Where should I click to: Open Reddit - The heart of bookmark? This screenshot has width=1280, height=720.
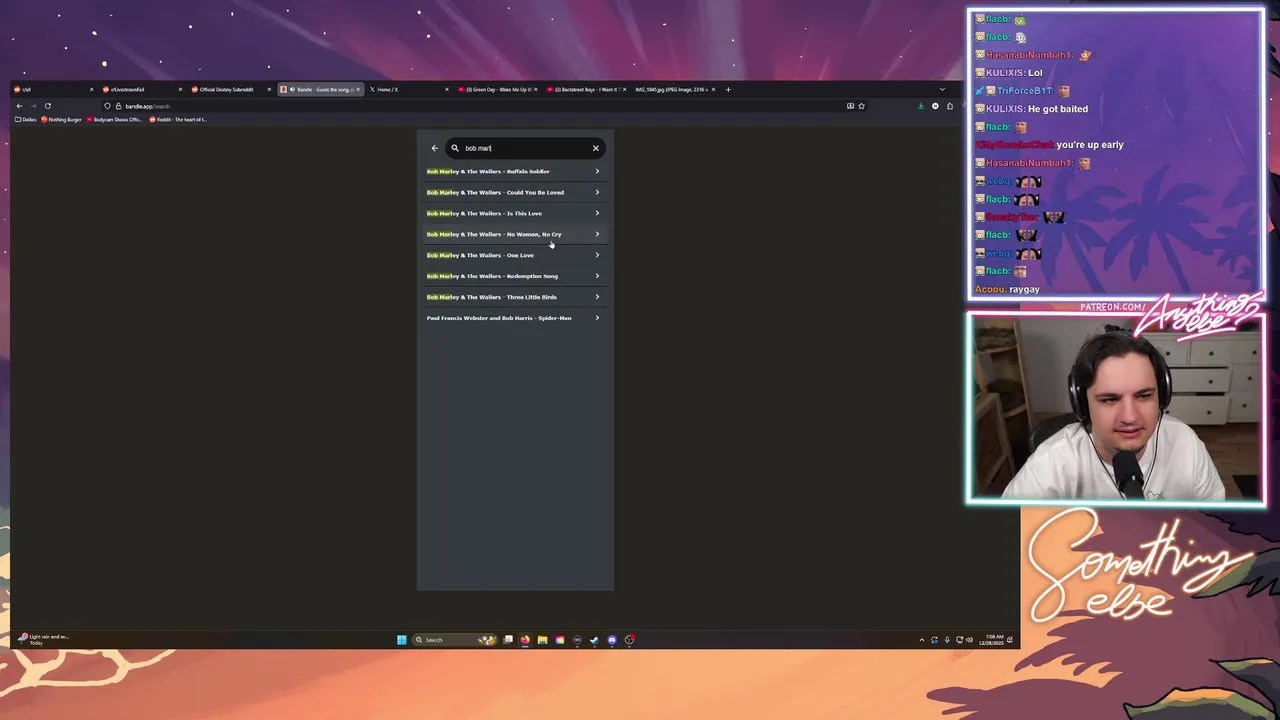click(x=178, y=119)
